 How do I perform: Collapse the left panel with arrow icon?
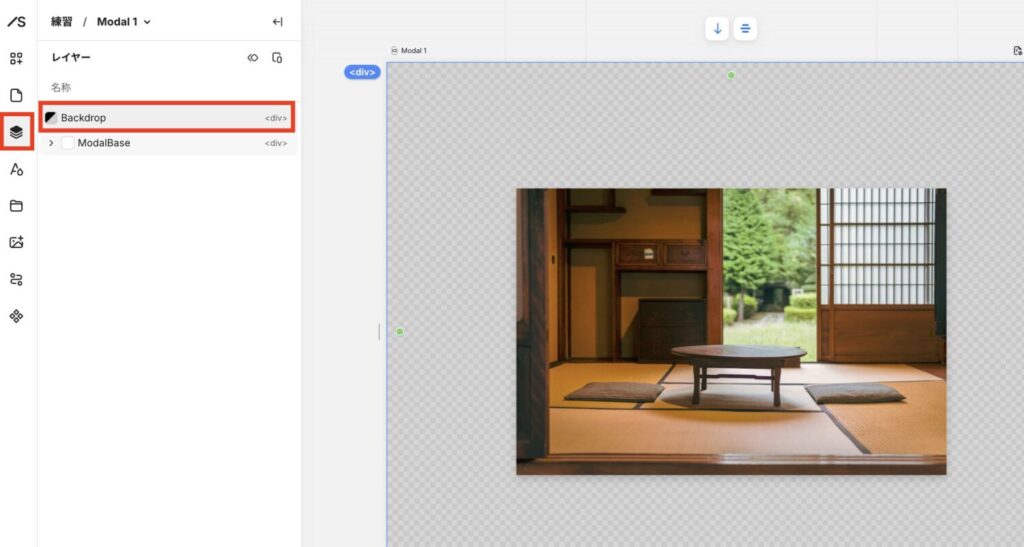277,22
